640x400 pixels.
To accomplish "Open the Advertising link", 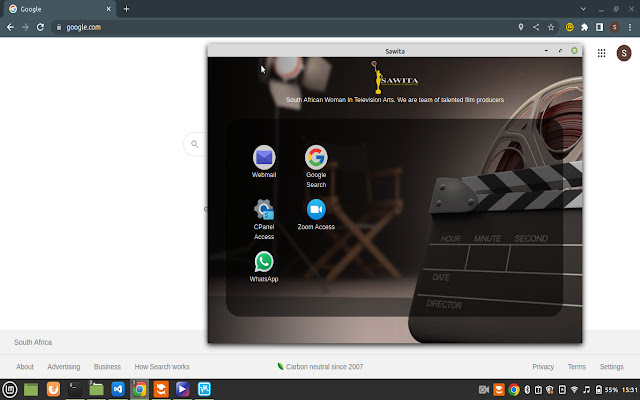I will coord(64,367).
